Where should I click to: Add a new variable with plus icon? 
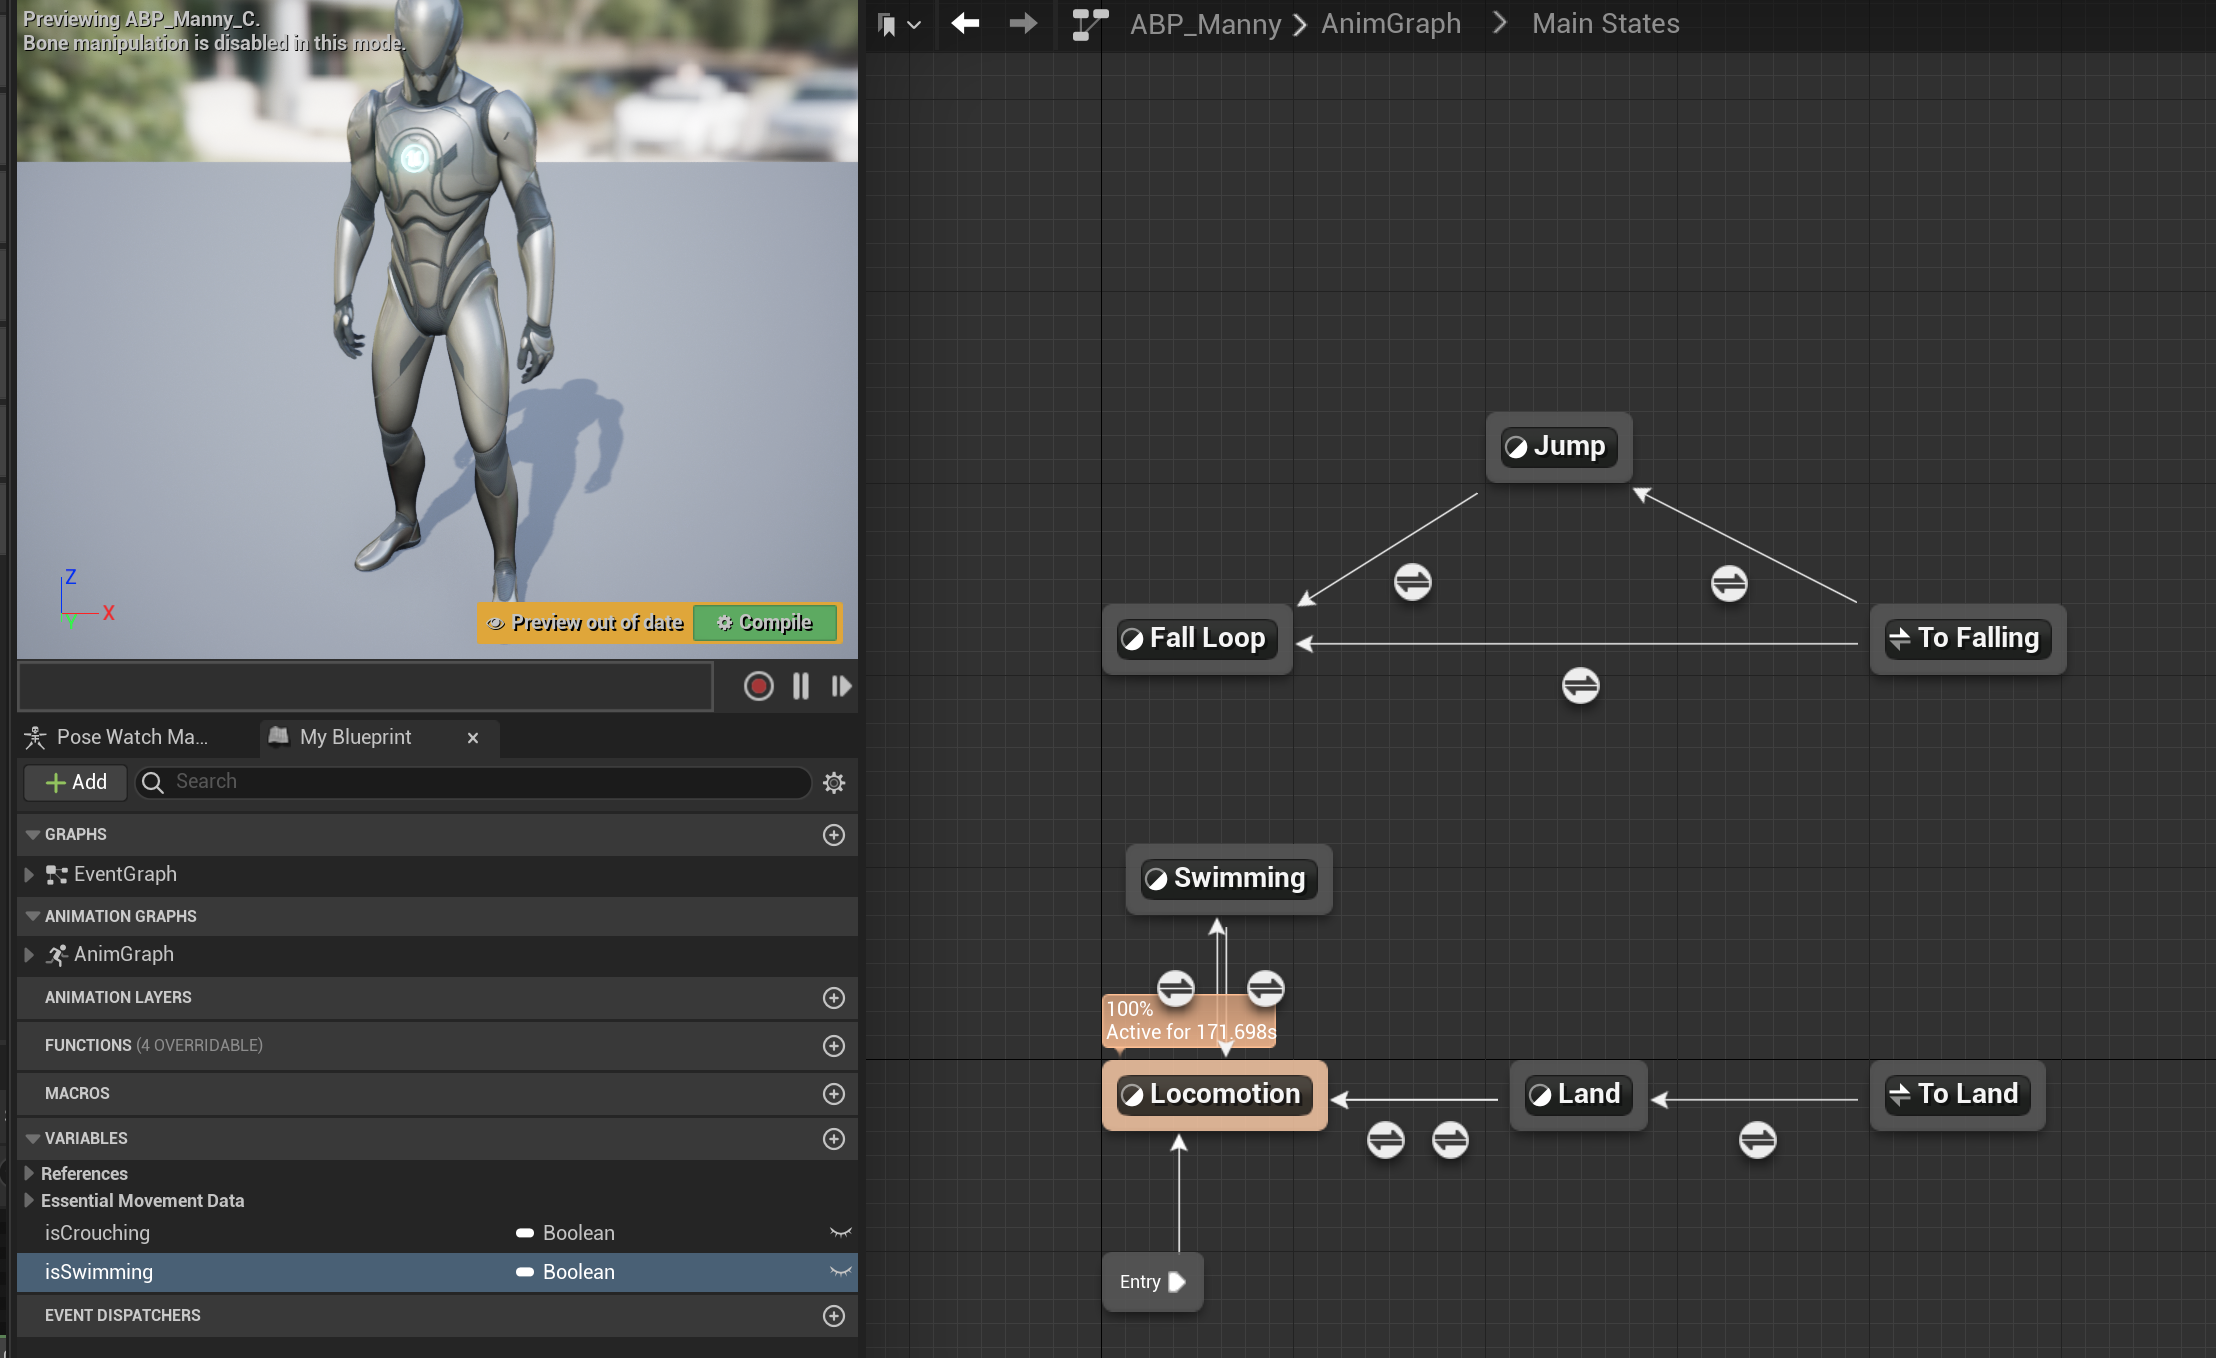coord(834,1139)
